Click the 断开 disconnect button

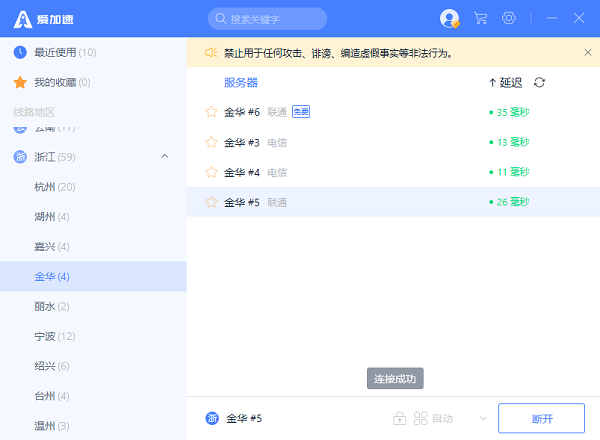pos(541,418)
